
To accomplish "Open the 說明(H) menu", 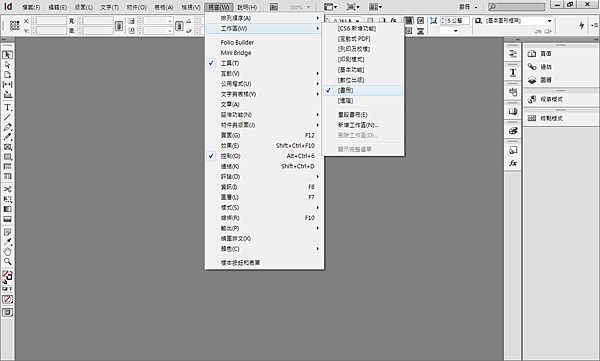I will (247, 7).
